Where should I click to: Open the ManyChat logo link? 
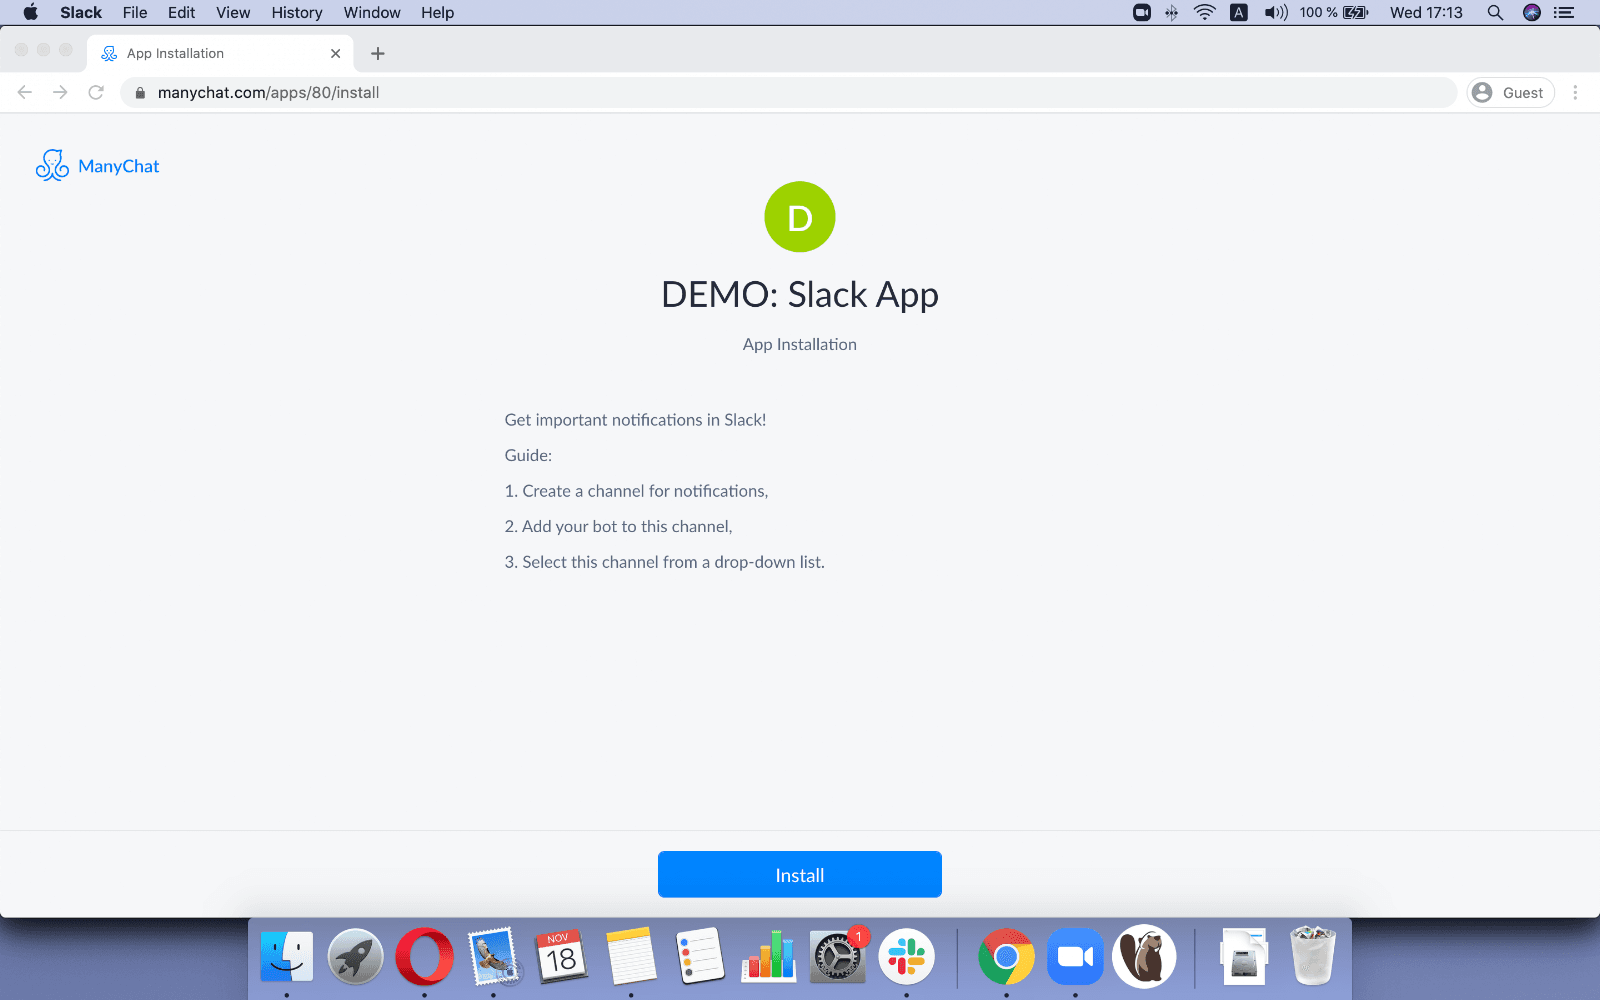[x=98, y=166]
